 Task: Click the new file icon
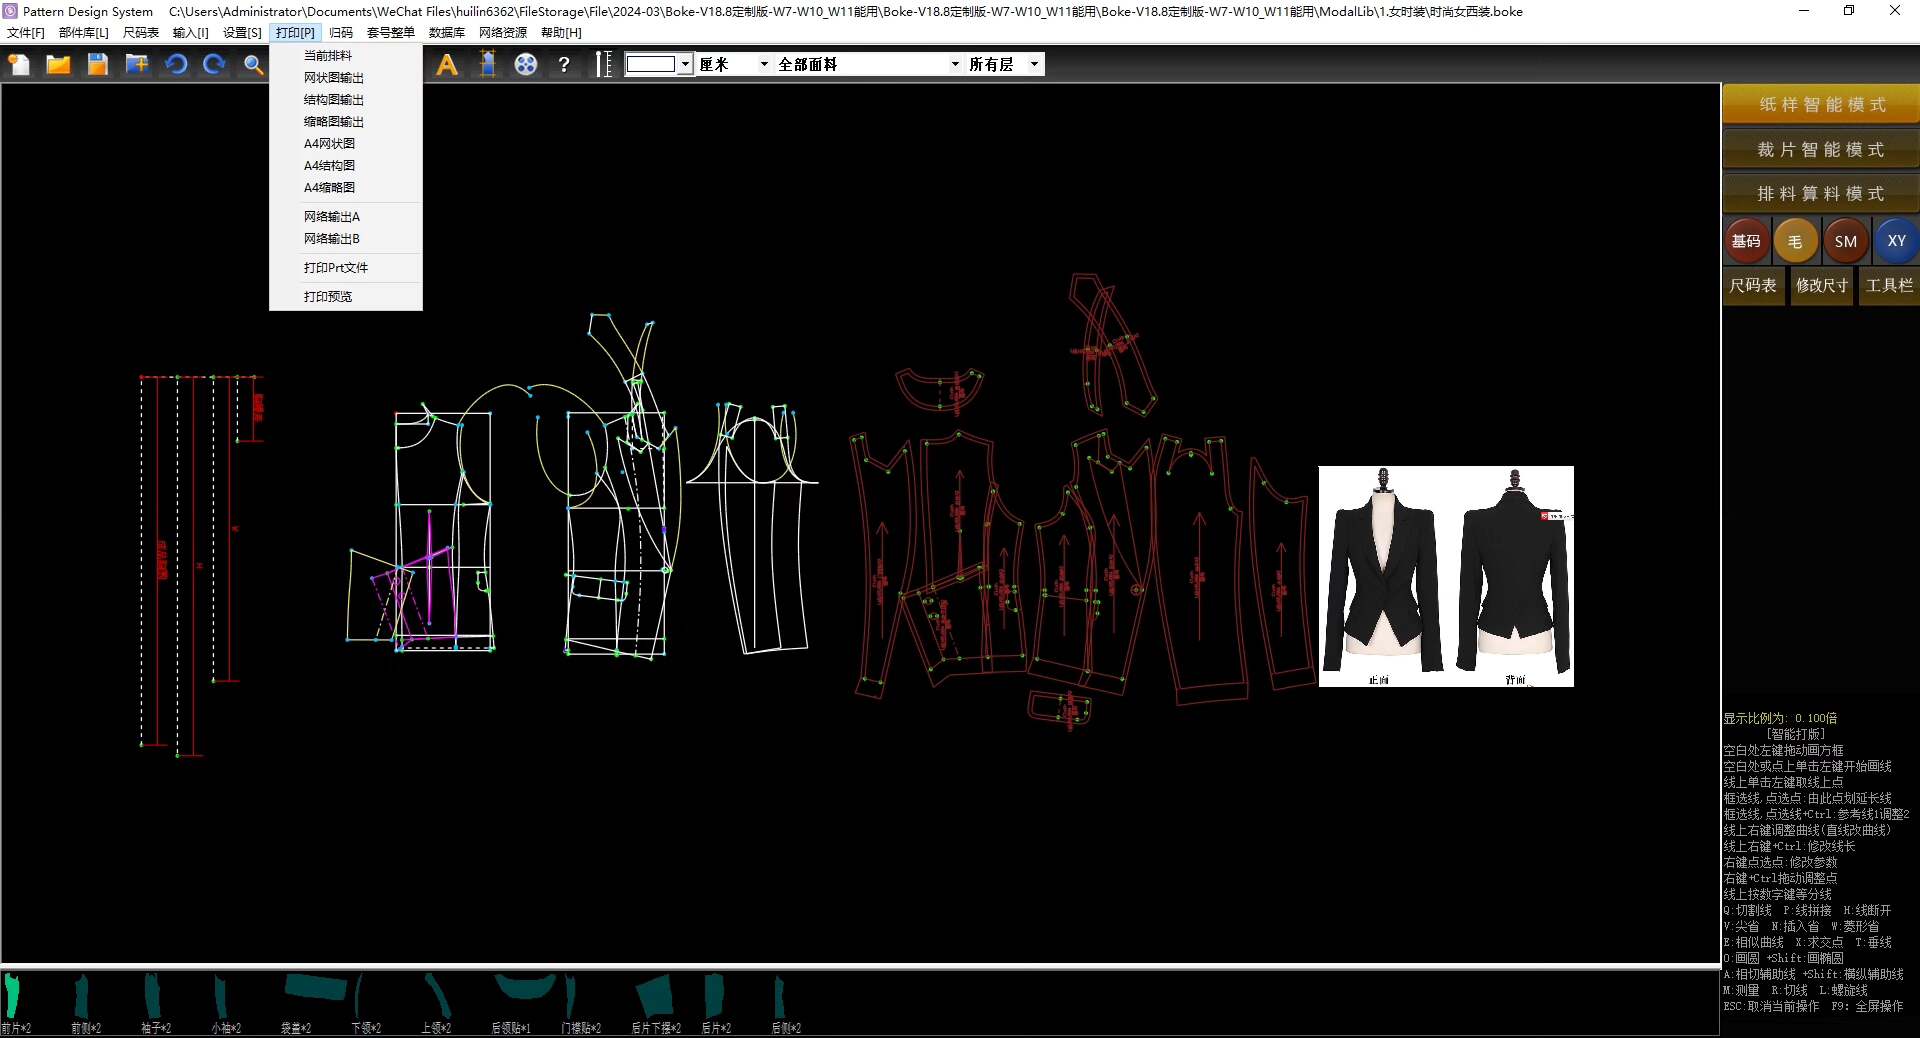(19, 65)
